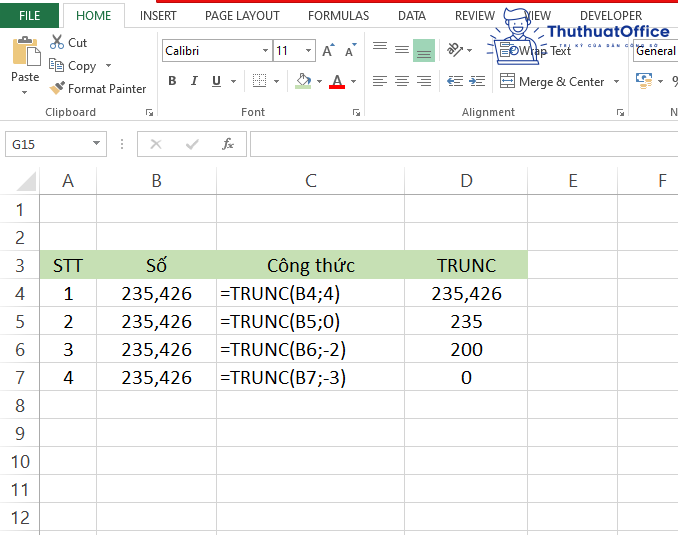678x535 pixels.
Task: Select the Công thức header cell
Action: pyautogui.click(x=310, y=265)
